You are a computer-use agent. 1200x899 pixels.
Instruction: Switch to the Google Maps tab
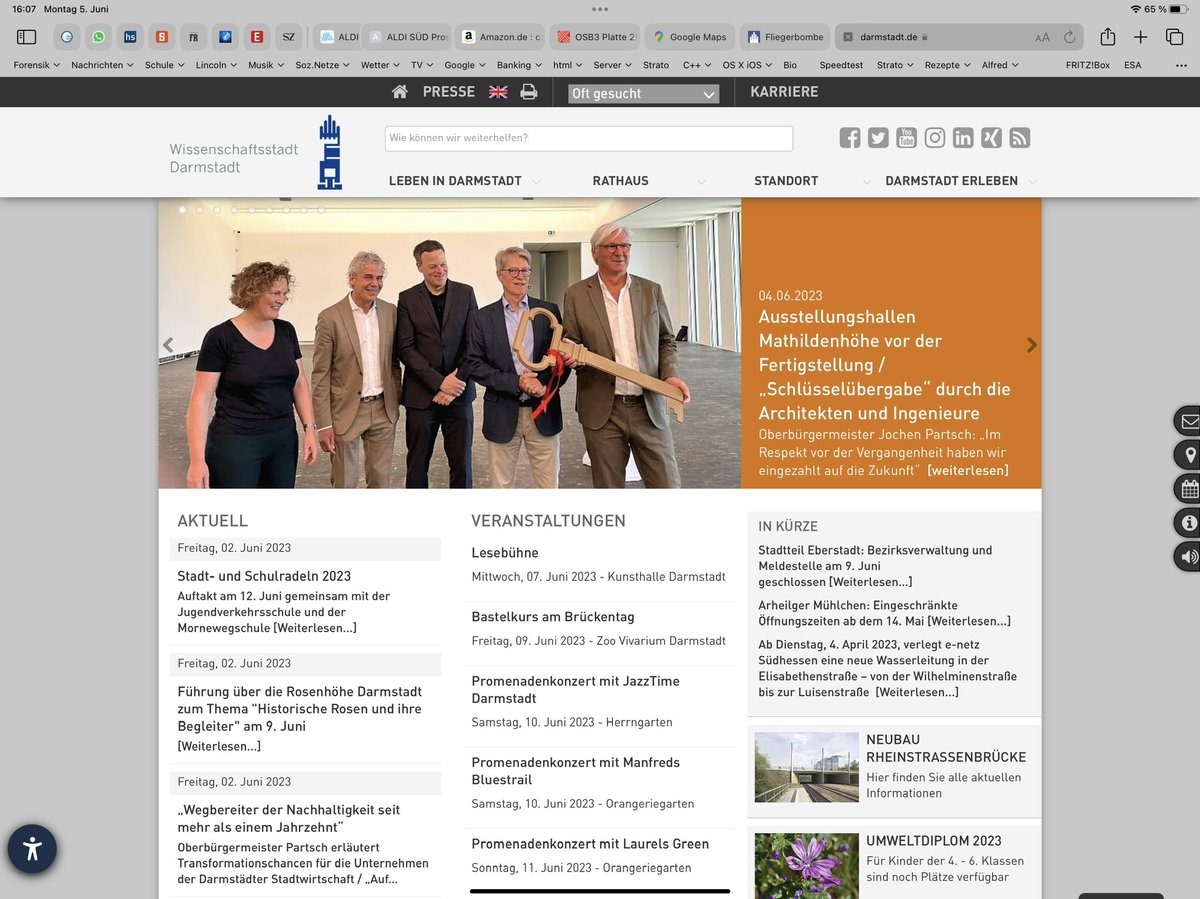coord(690,37)
